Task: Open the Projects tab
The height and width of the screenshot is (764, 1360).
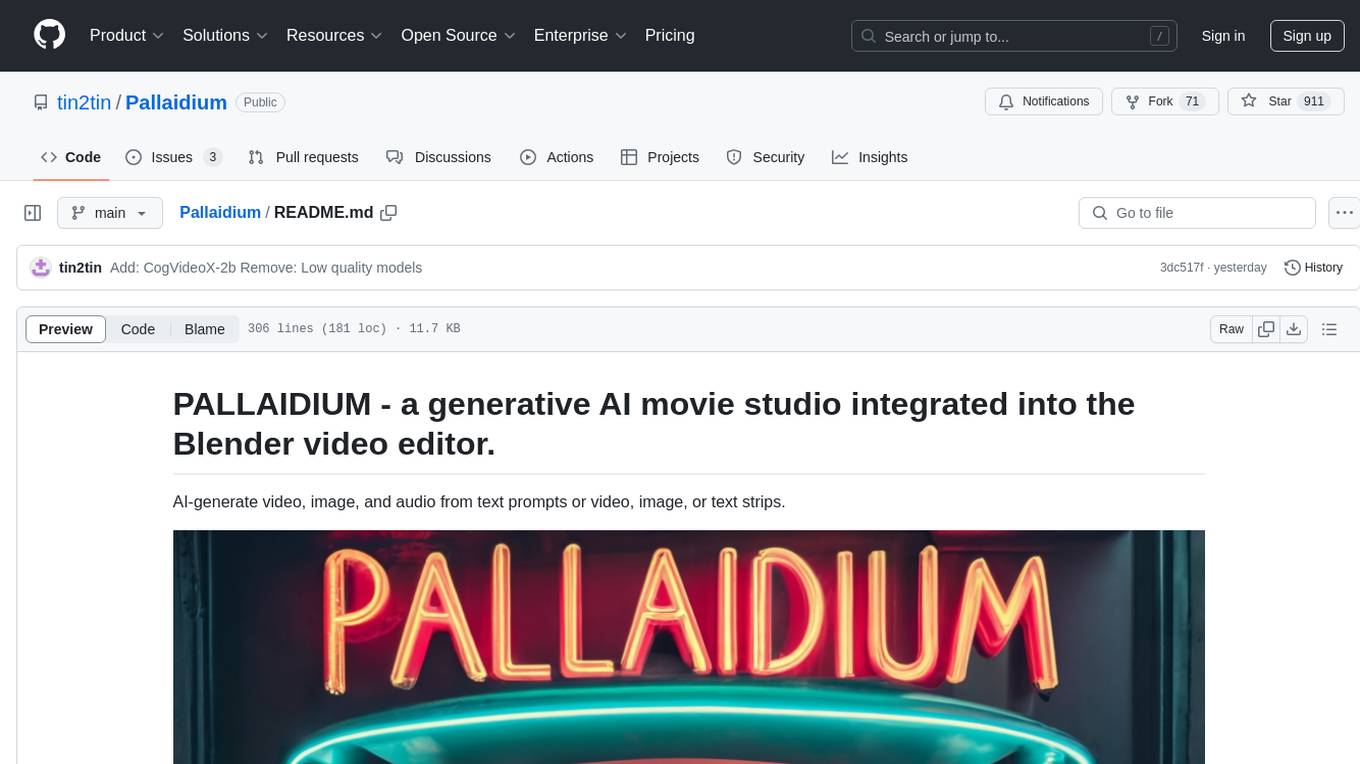Action: coord(660,157)
